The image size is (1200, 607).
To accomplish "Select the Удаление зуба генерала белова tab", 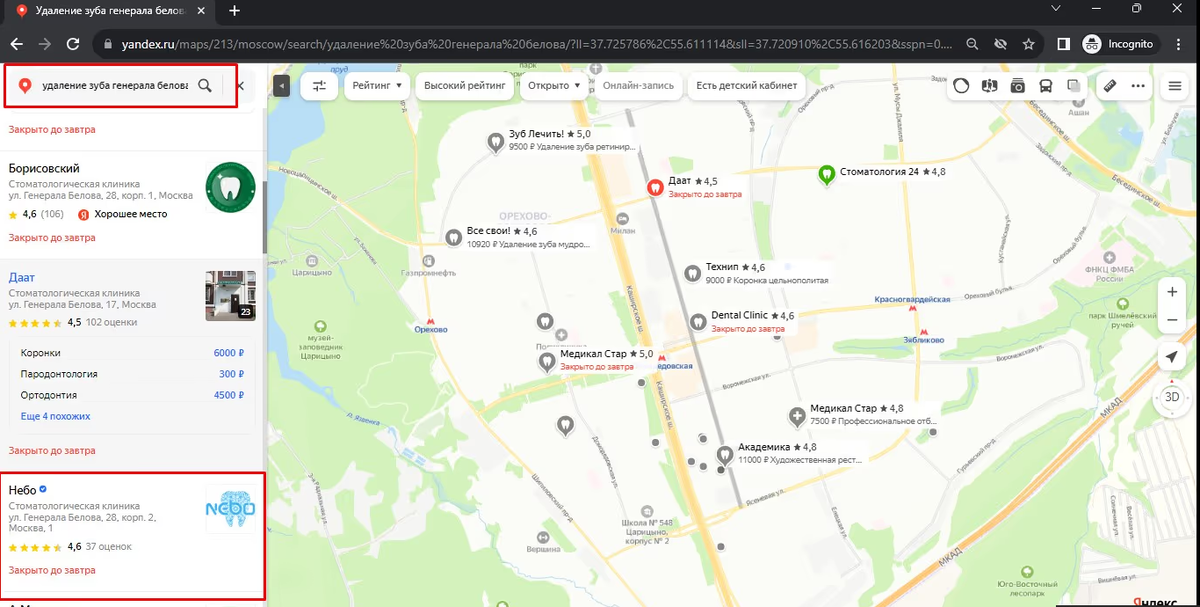I will [x=107, y=11].
